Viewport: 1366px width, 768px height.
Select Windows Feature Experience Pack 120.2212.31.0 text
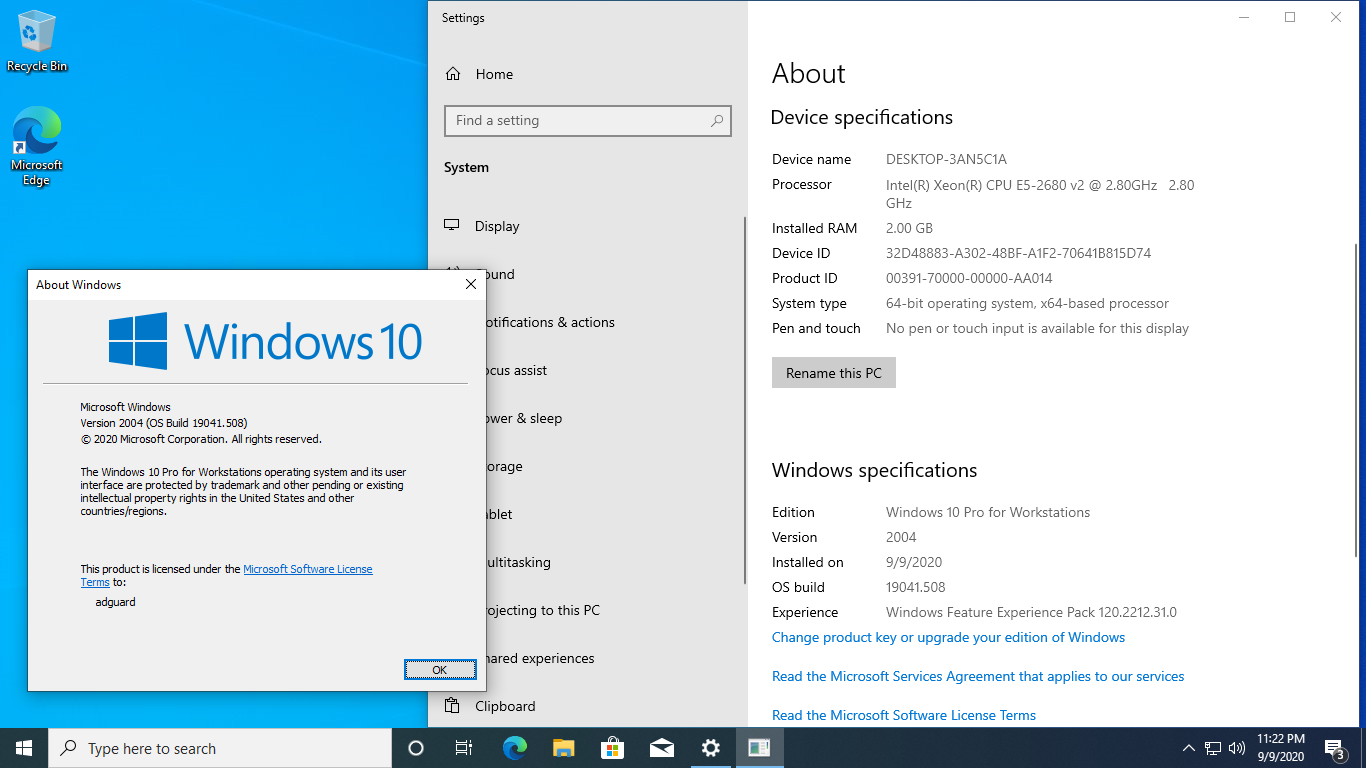click(x=1031, y=612)
